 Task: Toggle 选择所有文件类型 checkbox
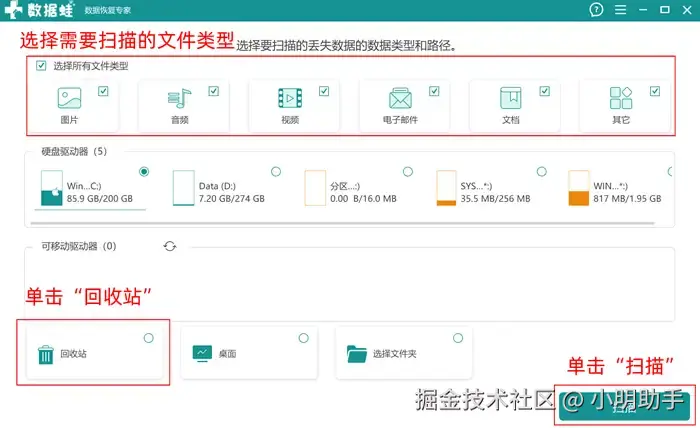[41, 66]
